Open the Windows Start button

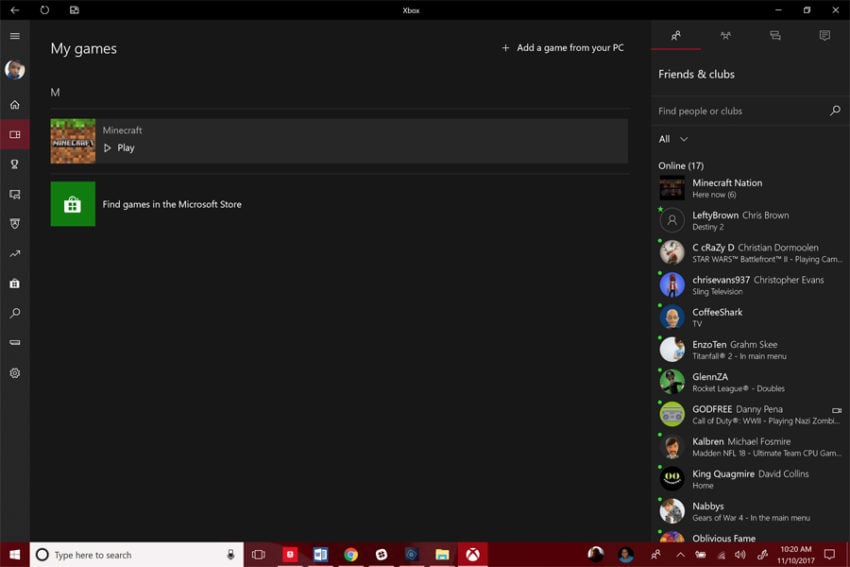click(15, 555)
